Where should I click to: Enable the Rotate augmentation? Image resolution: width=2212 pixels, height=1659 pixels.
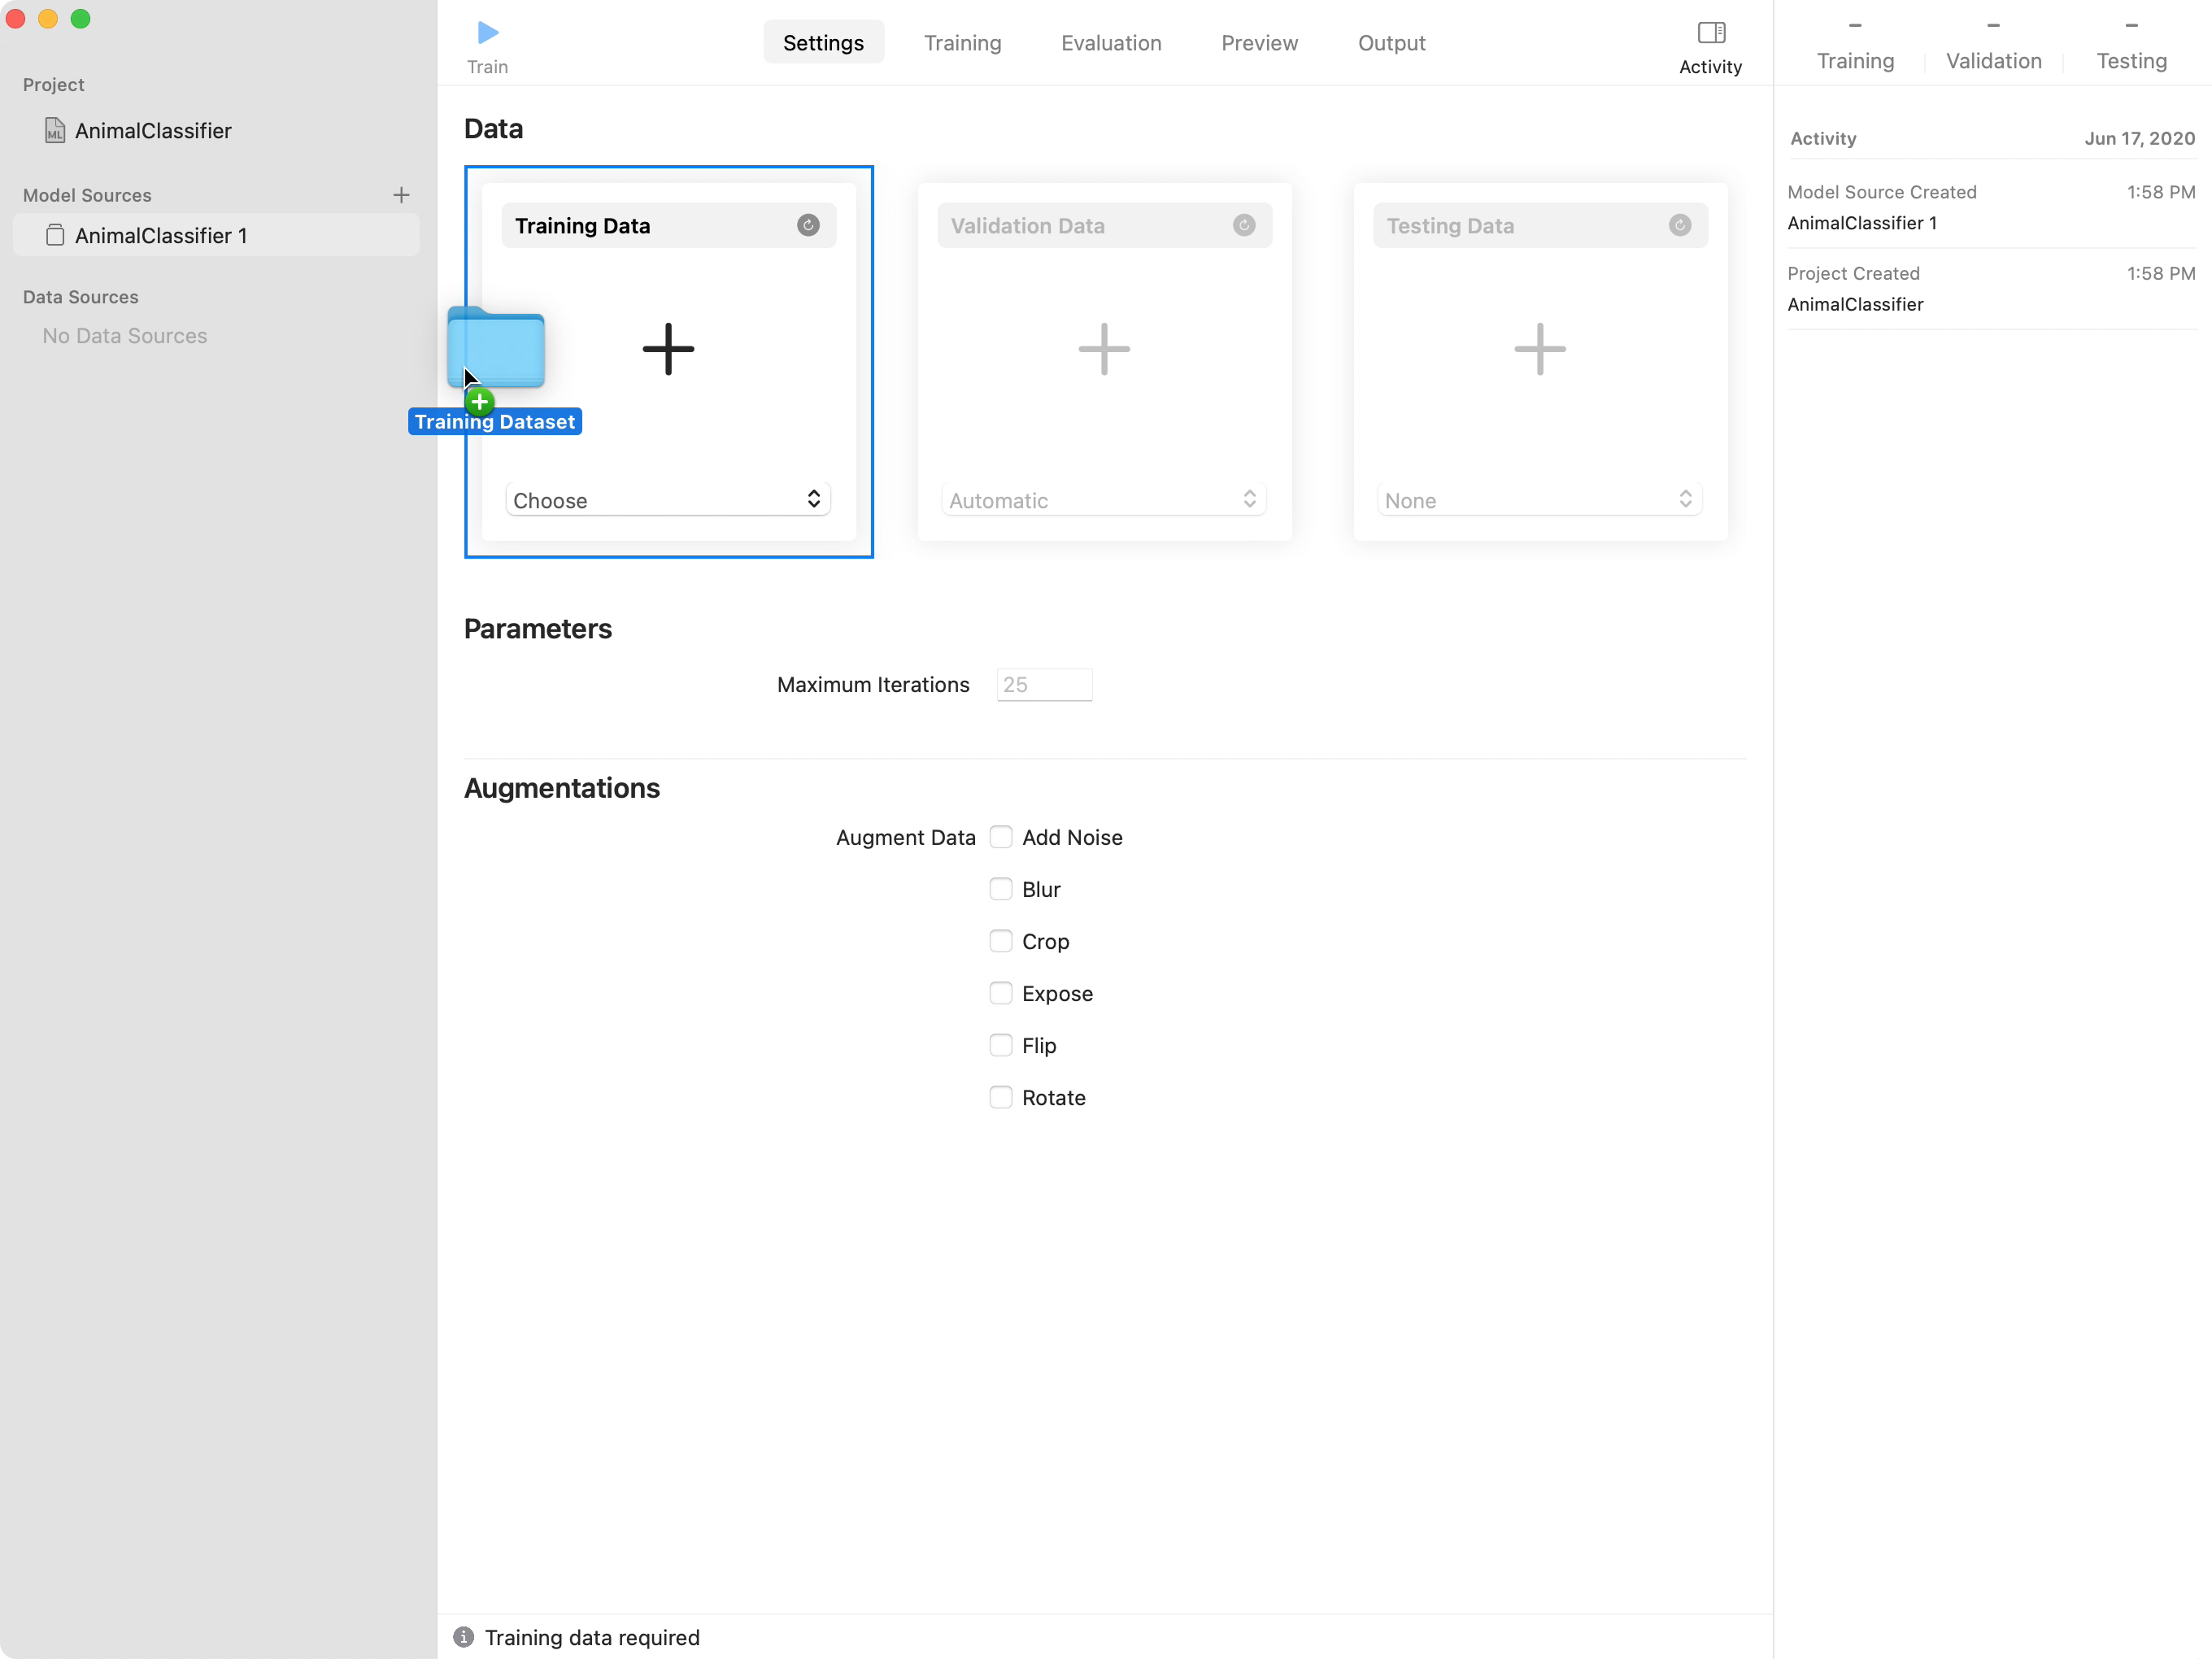coord(1000,1096)
